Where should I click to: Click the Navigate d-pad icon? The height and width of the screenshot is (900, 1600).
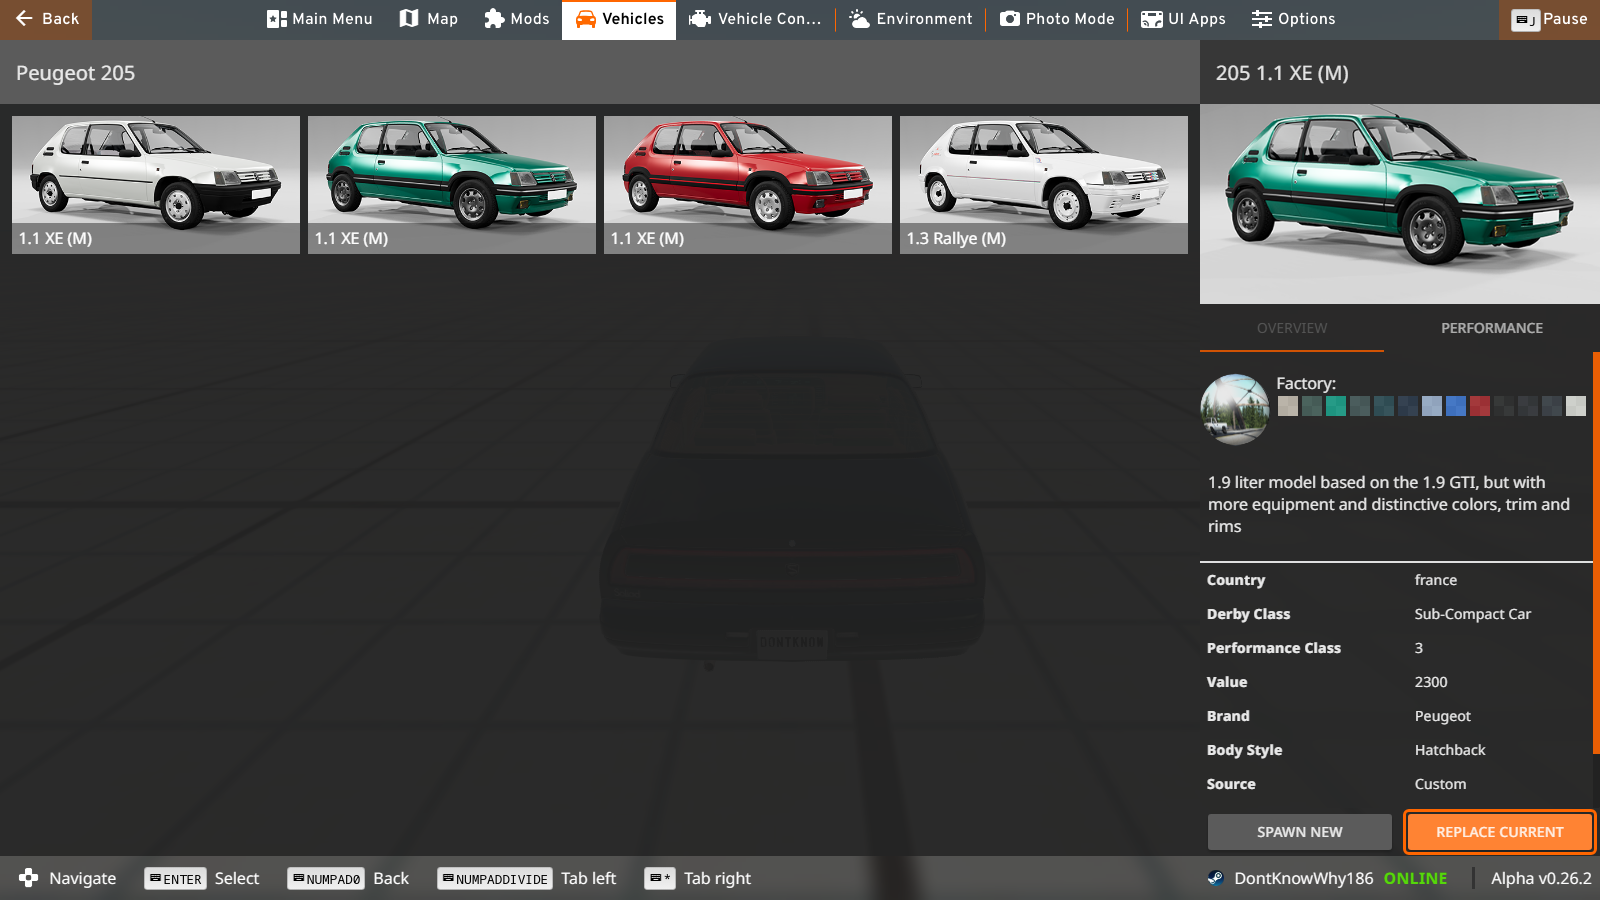point(28,878)
